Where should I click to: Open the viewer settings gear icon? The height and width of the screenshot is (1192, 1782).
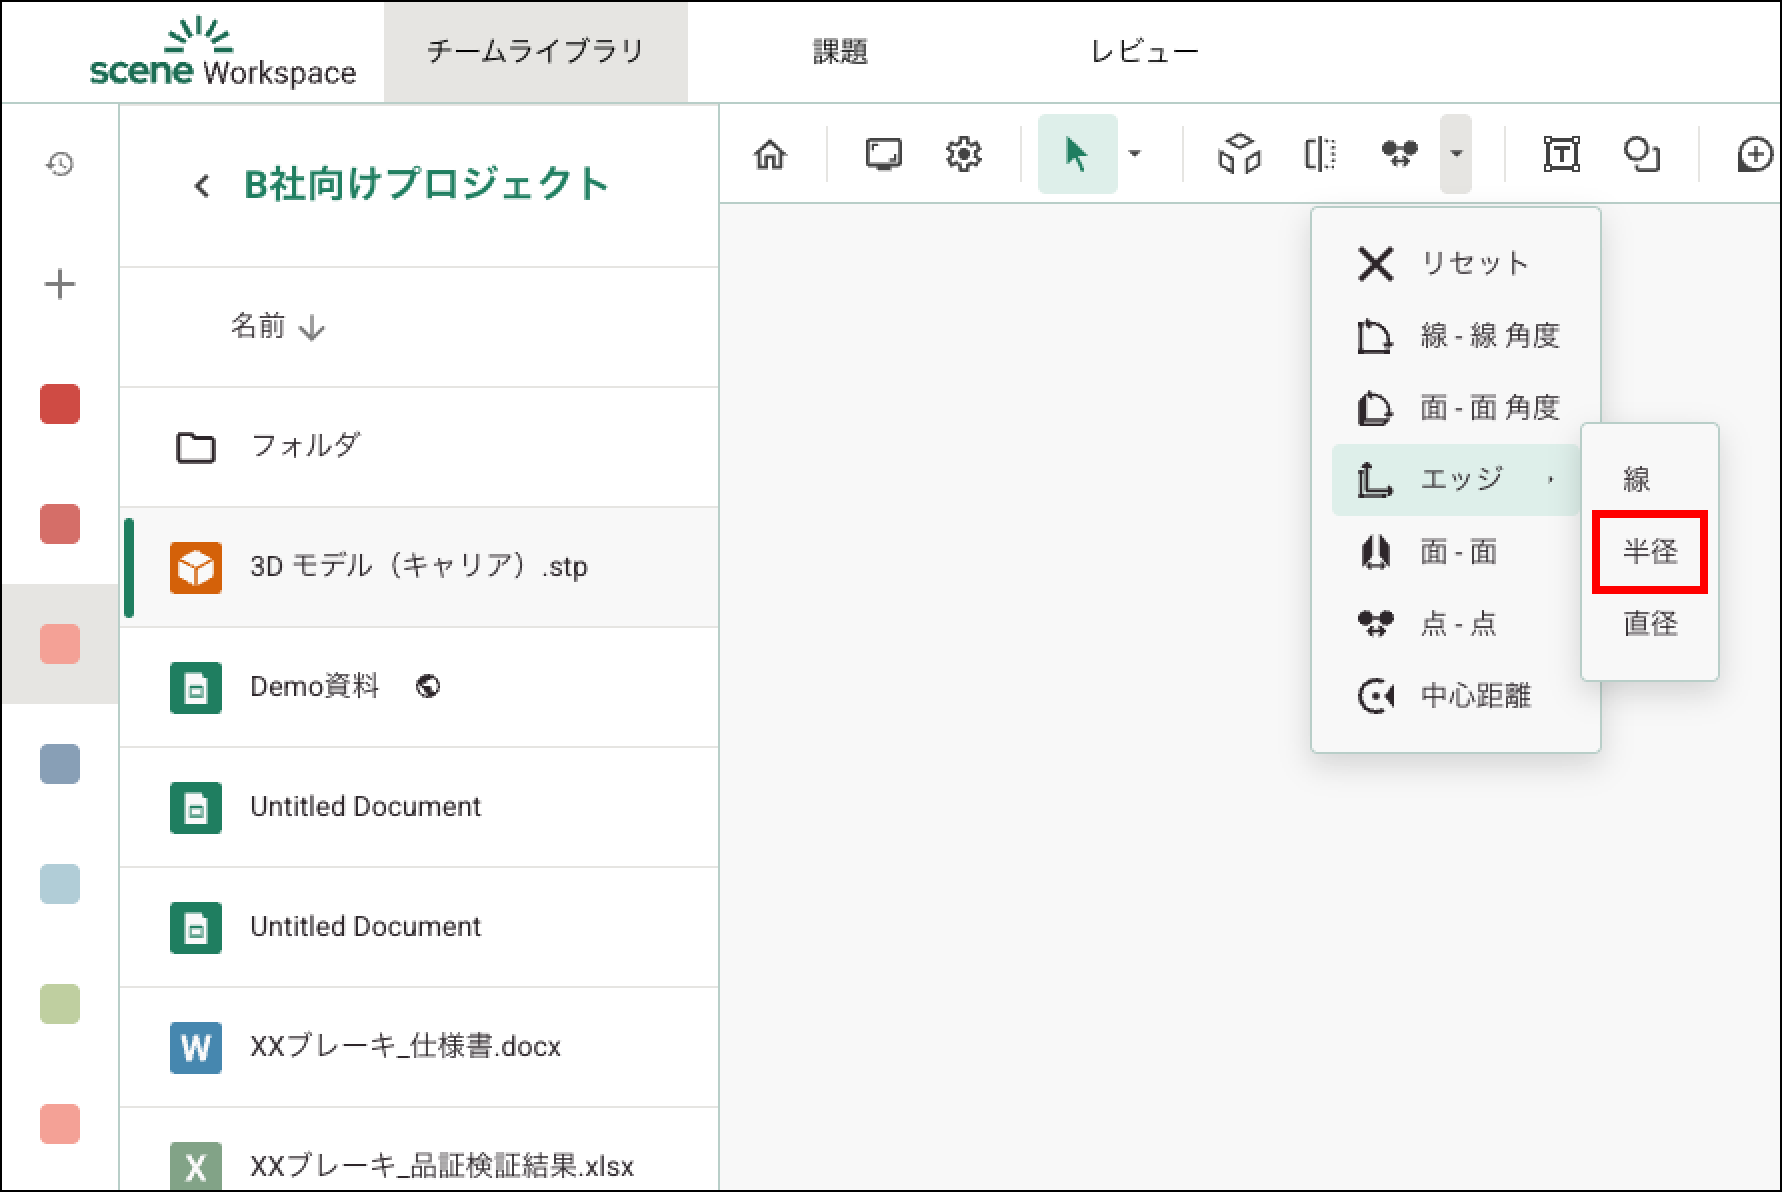tap(963, 154)
